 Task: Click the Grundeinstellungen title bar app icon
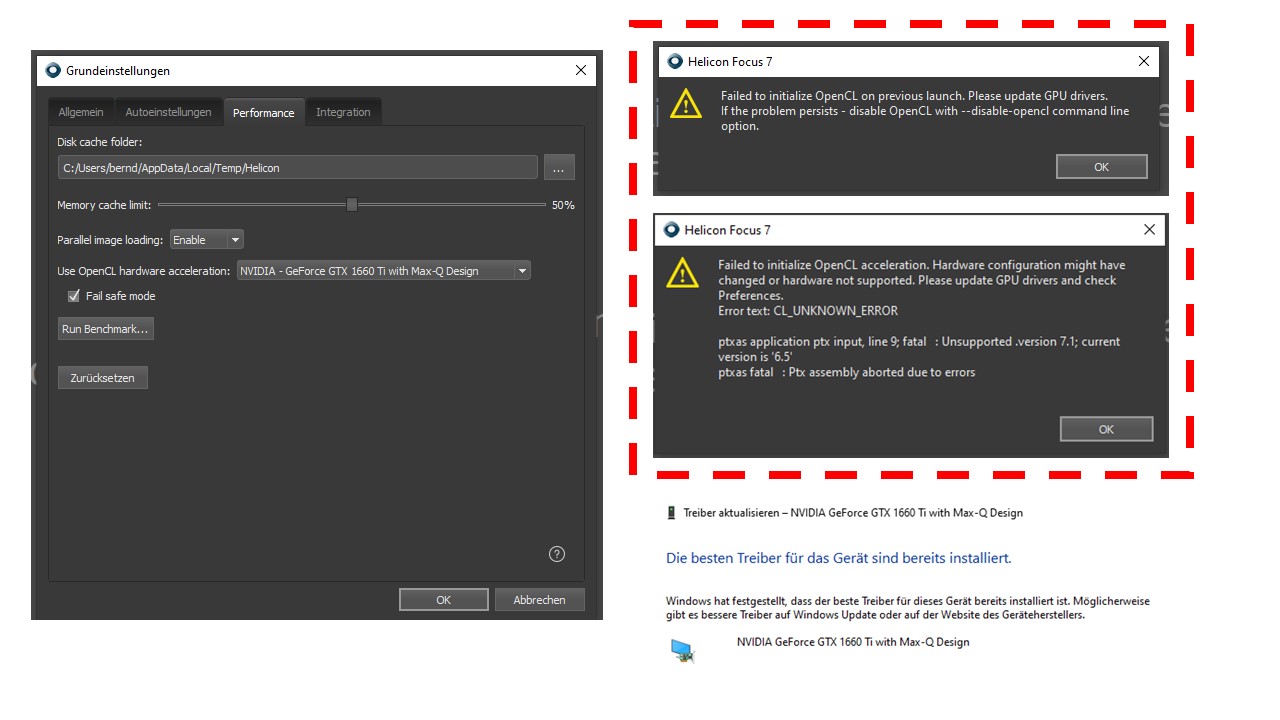pos(53,70)
